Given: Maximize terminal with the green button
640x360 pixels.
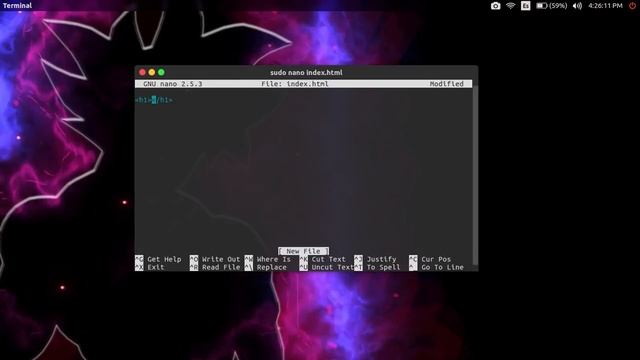Looking at the screenshot, I should pyautogui.click(x=162, y=72).
